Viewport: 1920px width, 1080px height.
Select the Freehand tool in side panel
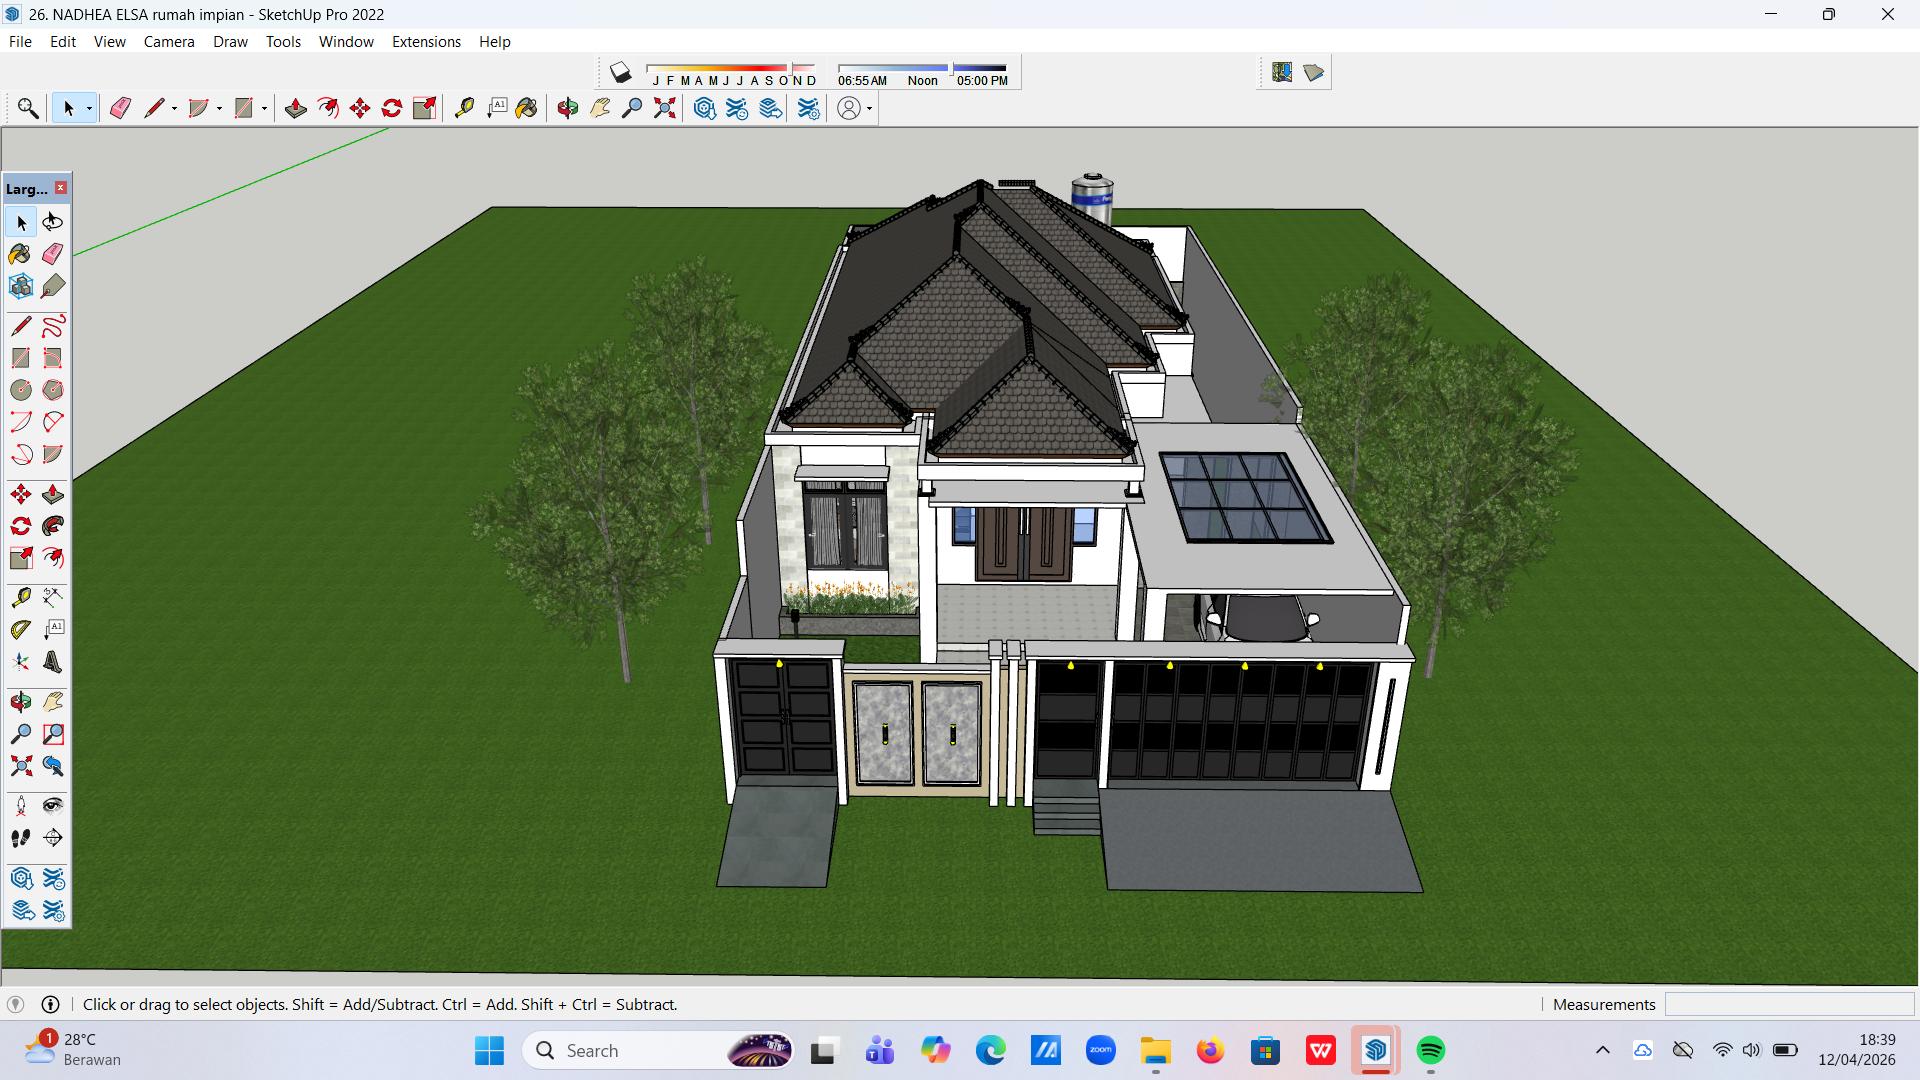53,326
